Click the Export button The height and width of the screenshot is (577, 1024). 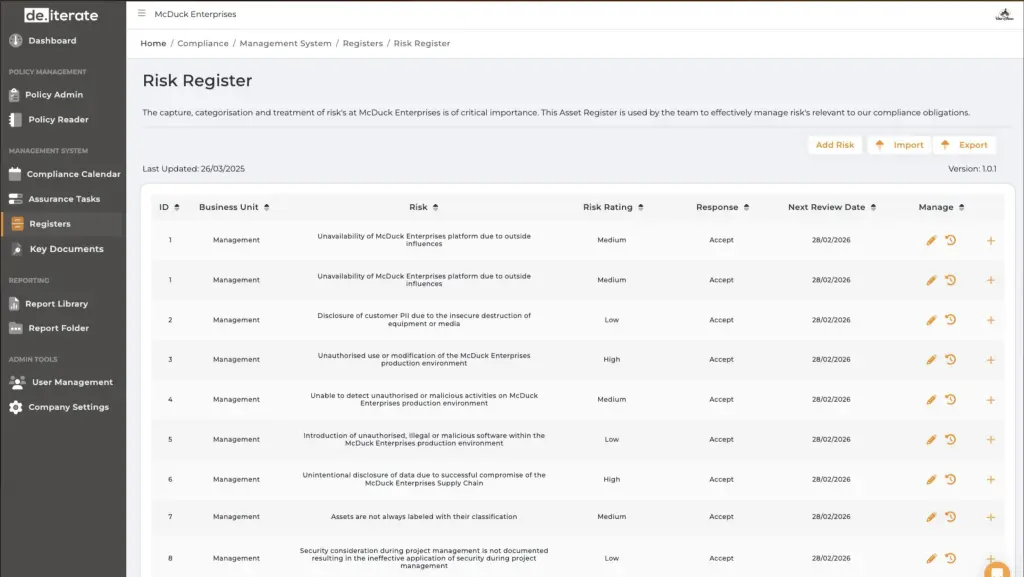click(x=965, y=145)
